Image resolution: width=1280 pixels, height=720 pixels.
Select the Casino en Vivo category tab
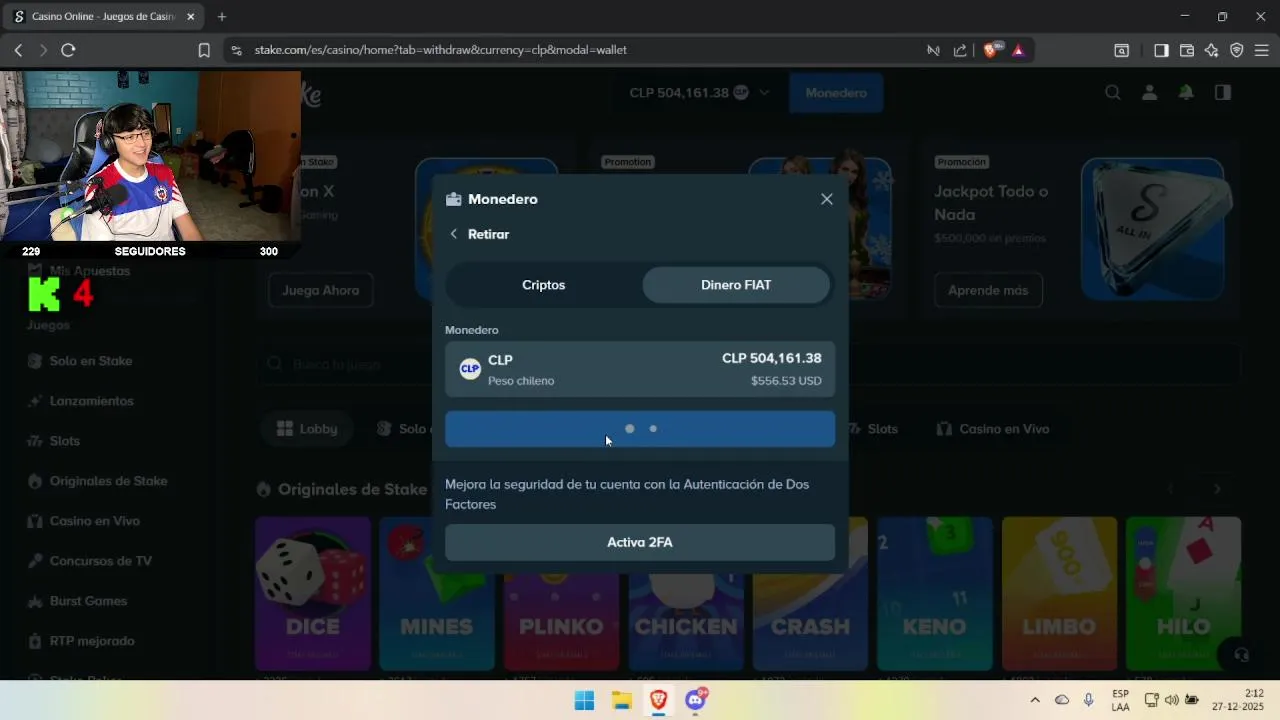[993, 429]
